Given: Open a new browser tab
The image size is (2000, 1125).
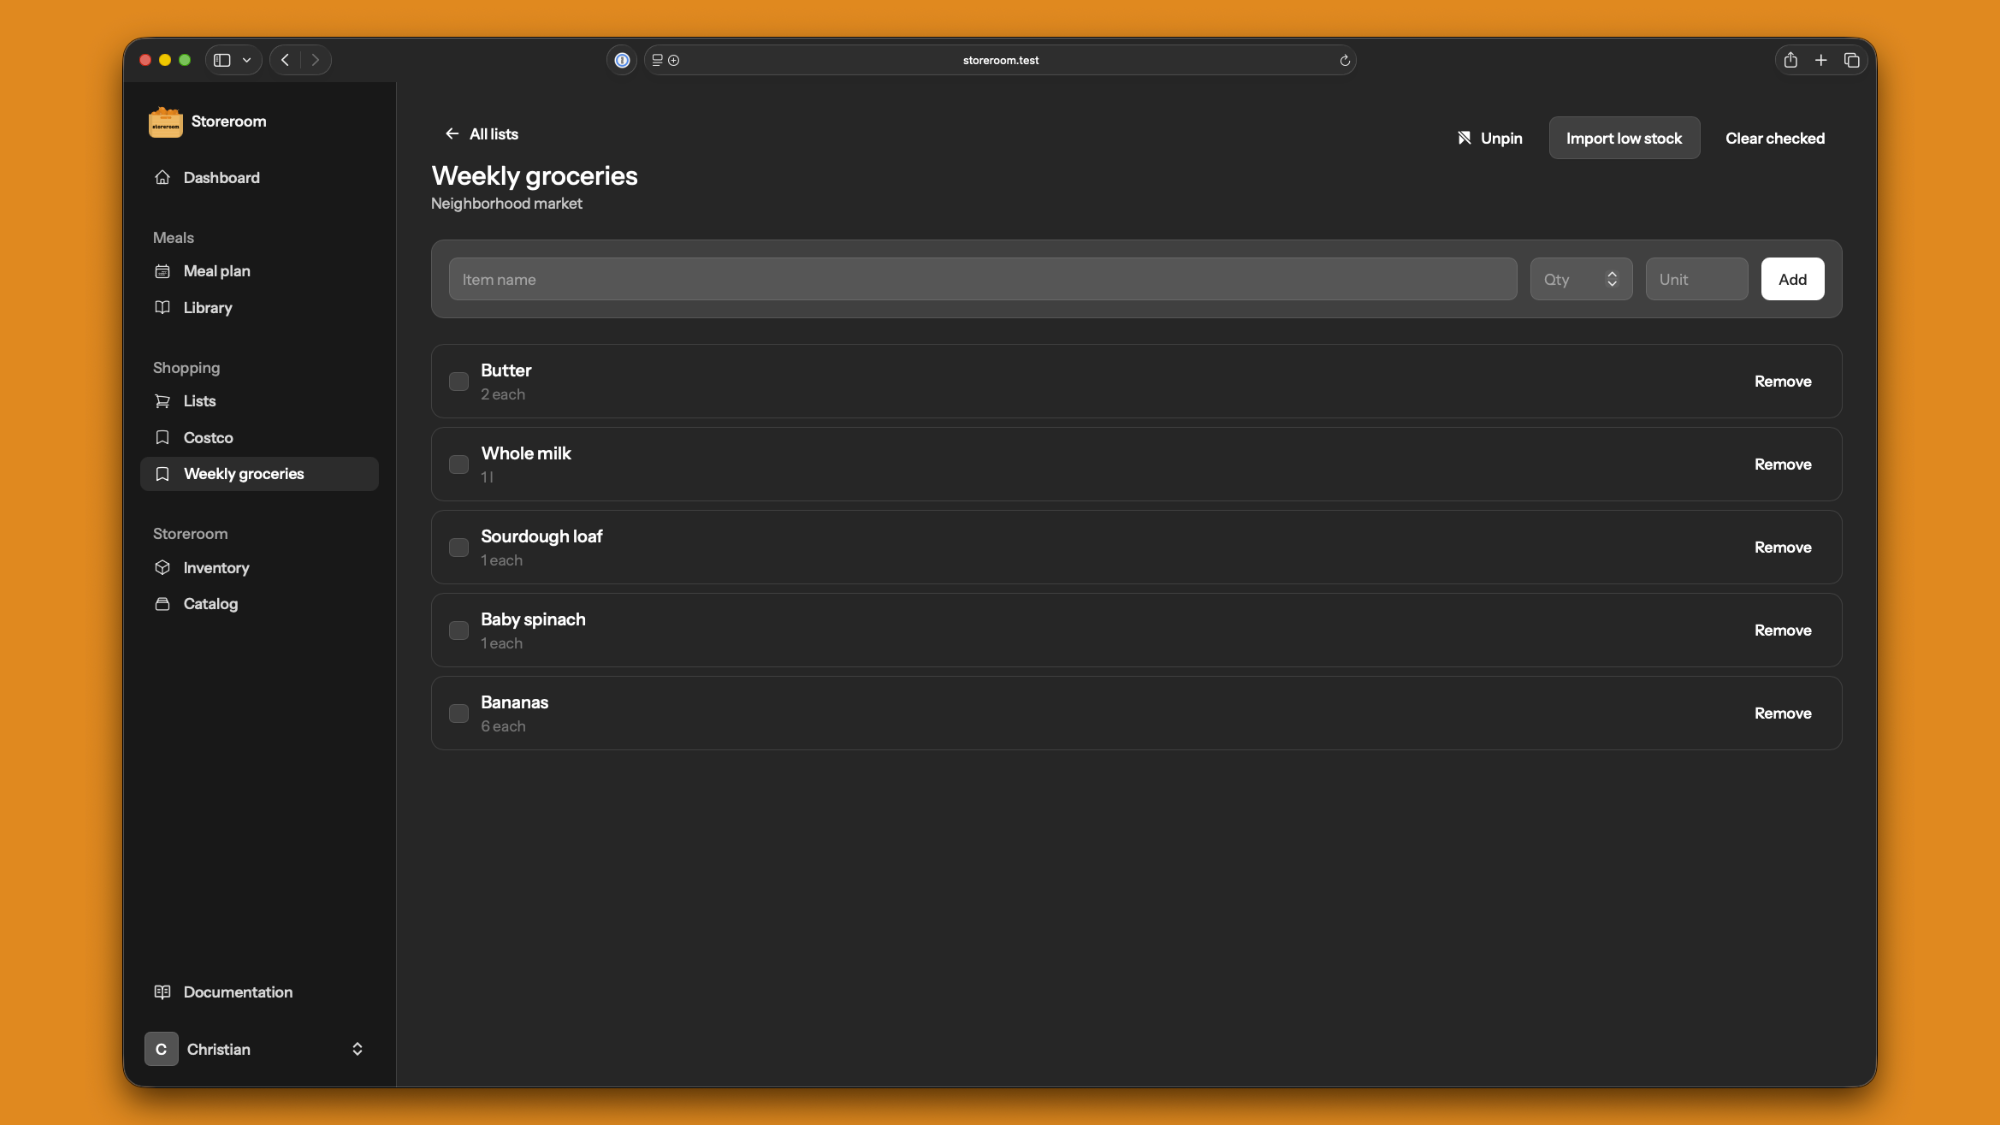Looking at the screenshot, I should pyautogui.click(x=1821, y=60).
